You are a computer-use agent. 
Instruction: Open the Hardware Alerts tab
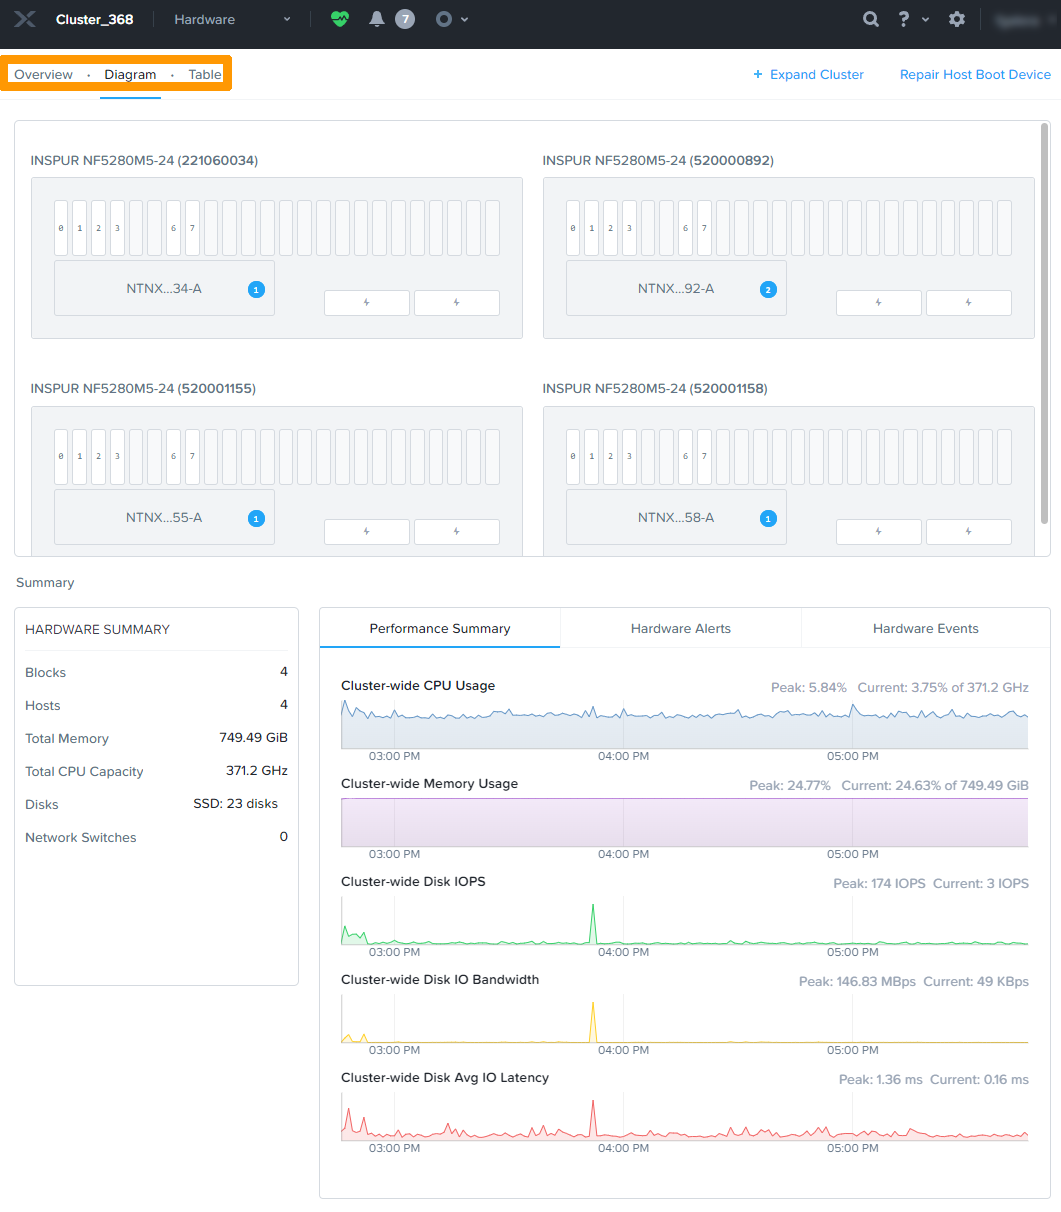680,629
